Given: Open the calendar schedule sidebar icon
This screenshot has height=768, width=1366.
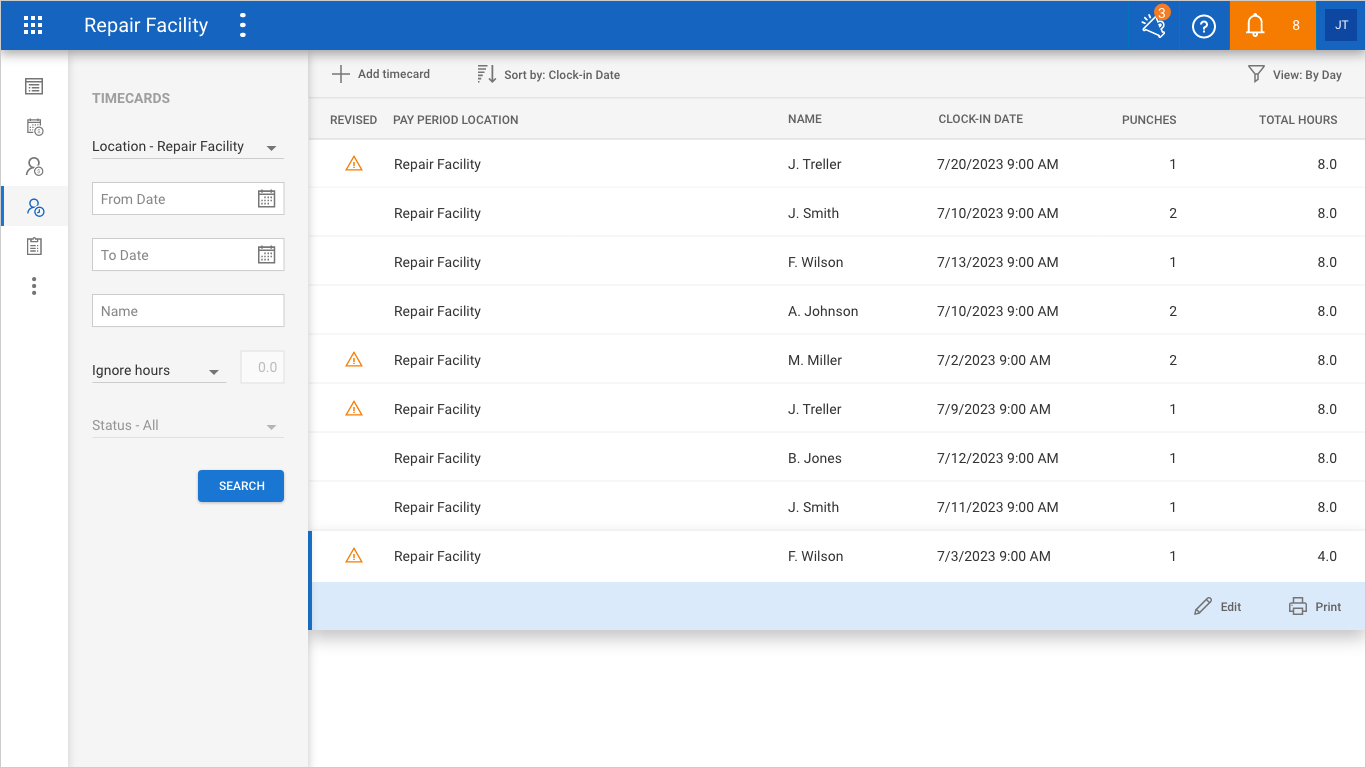Looking at the screenshot, I should point(34,127).
